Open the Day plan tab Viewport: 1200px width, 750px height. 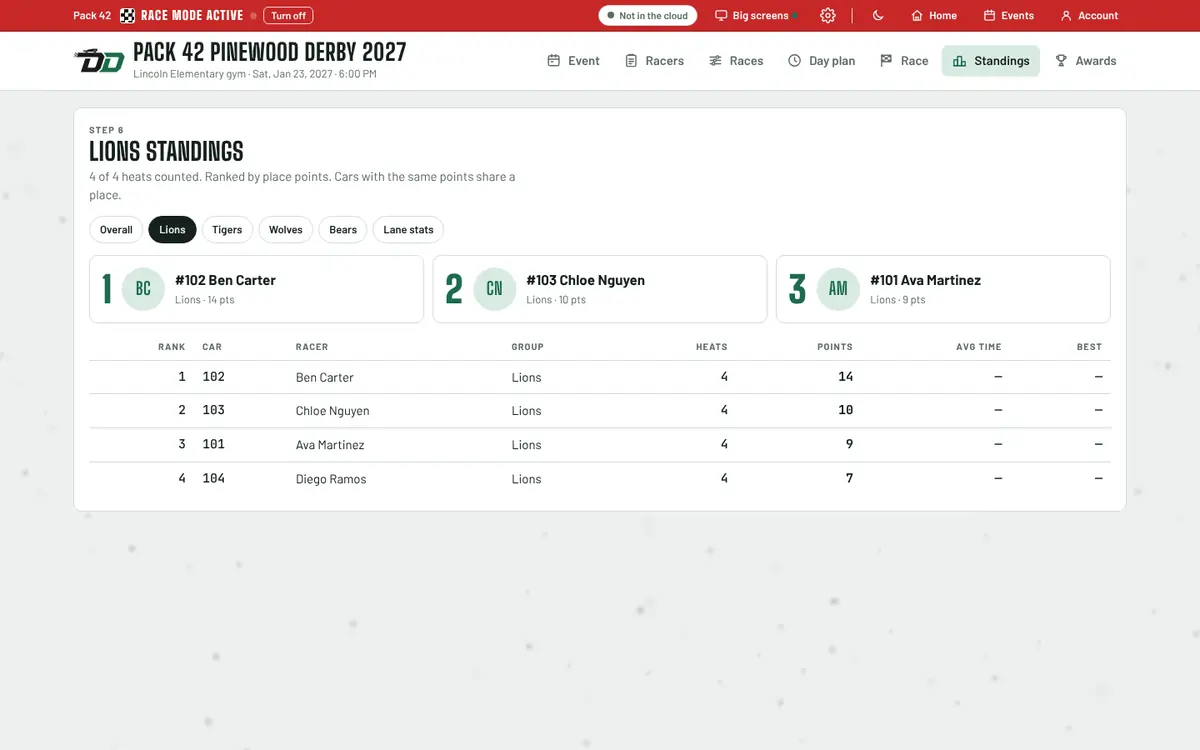click(x=821, y=61)
